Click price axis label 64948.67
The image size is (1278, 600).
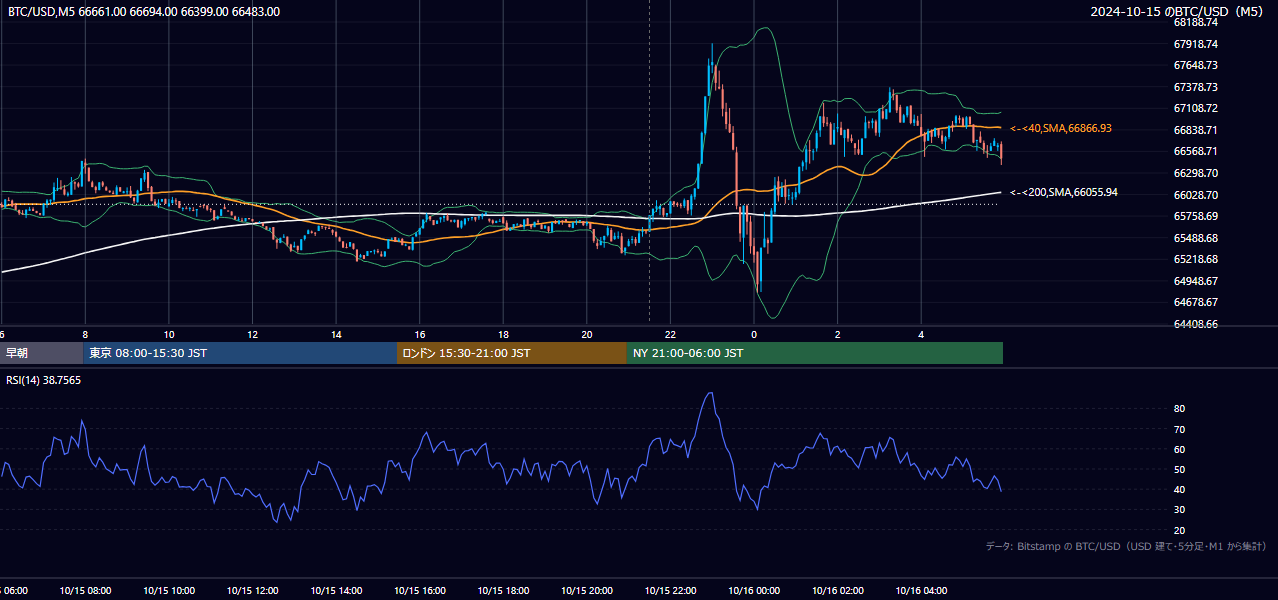[x=1195, y=281]
